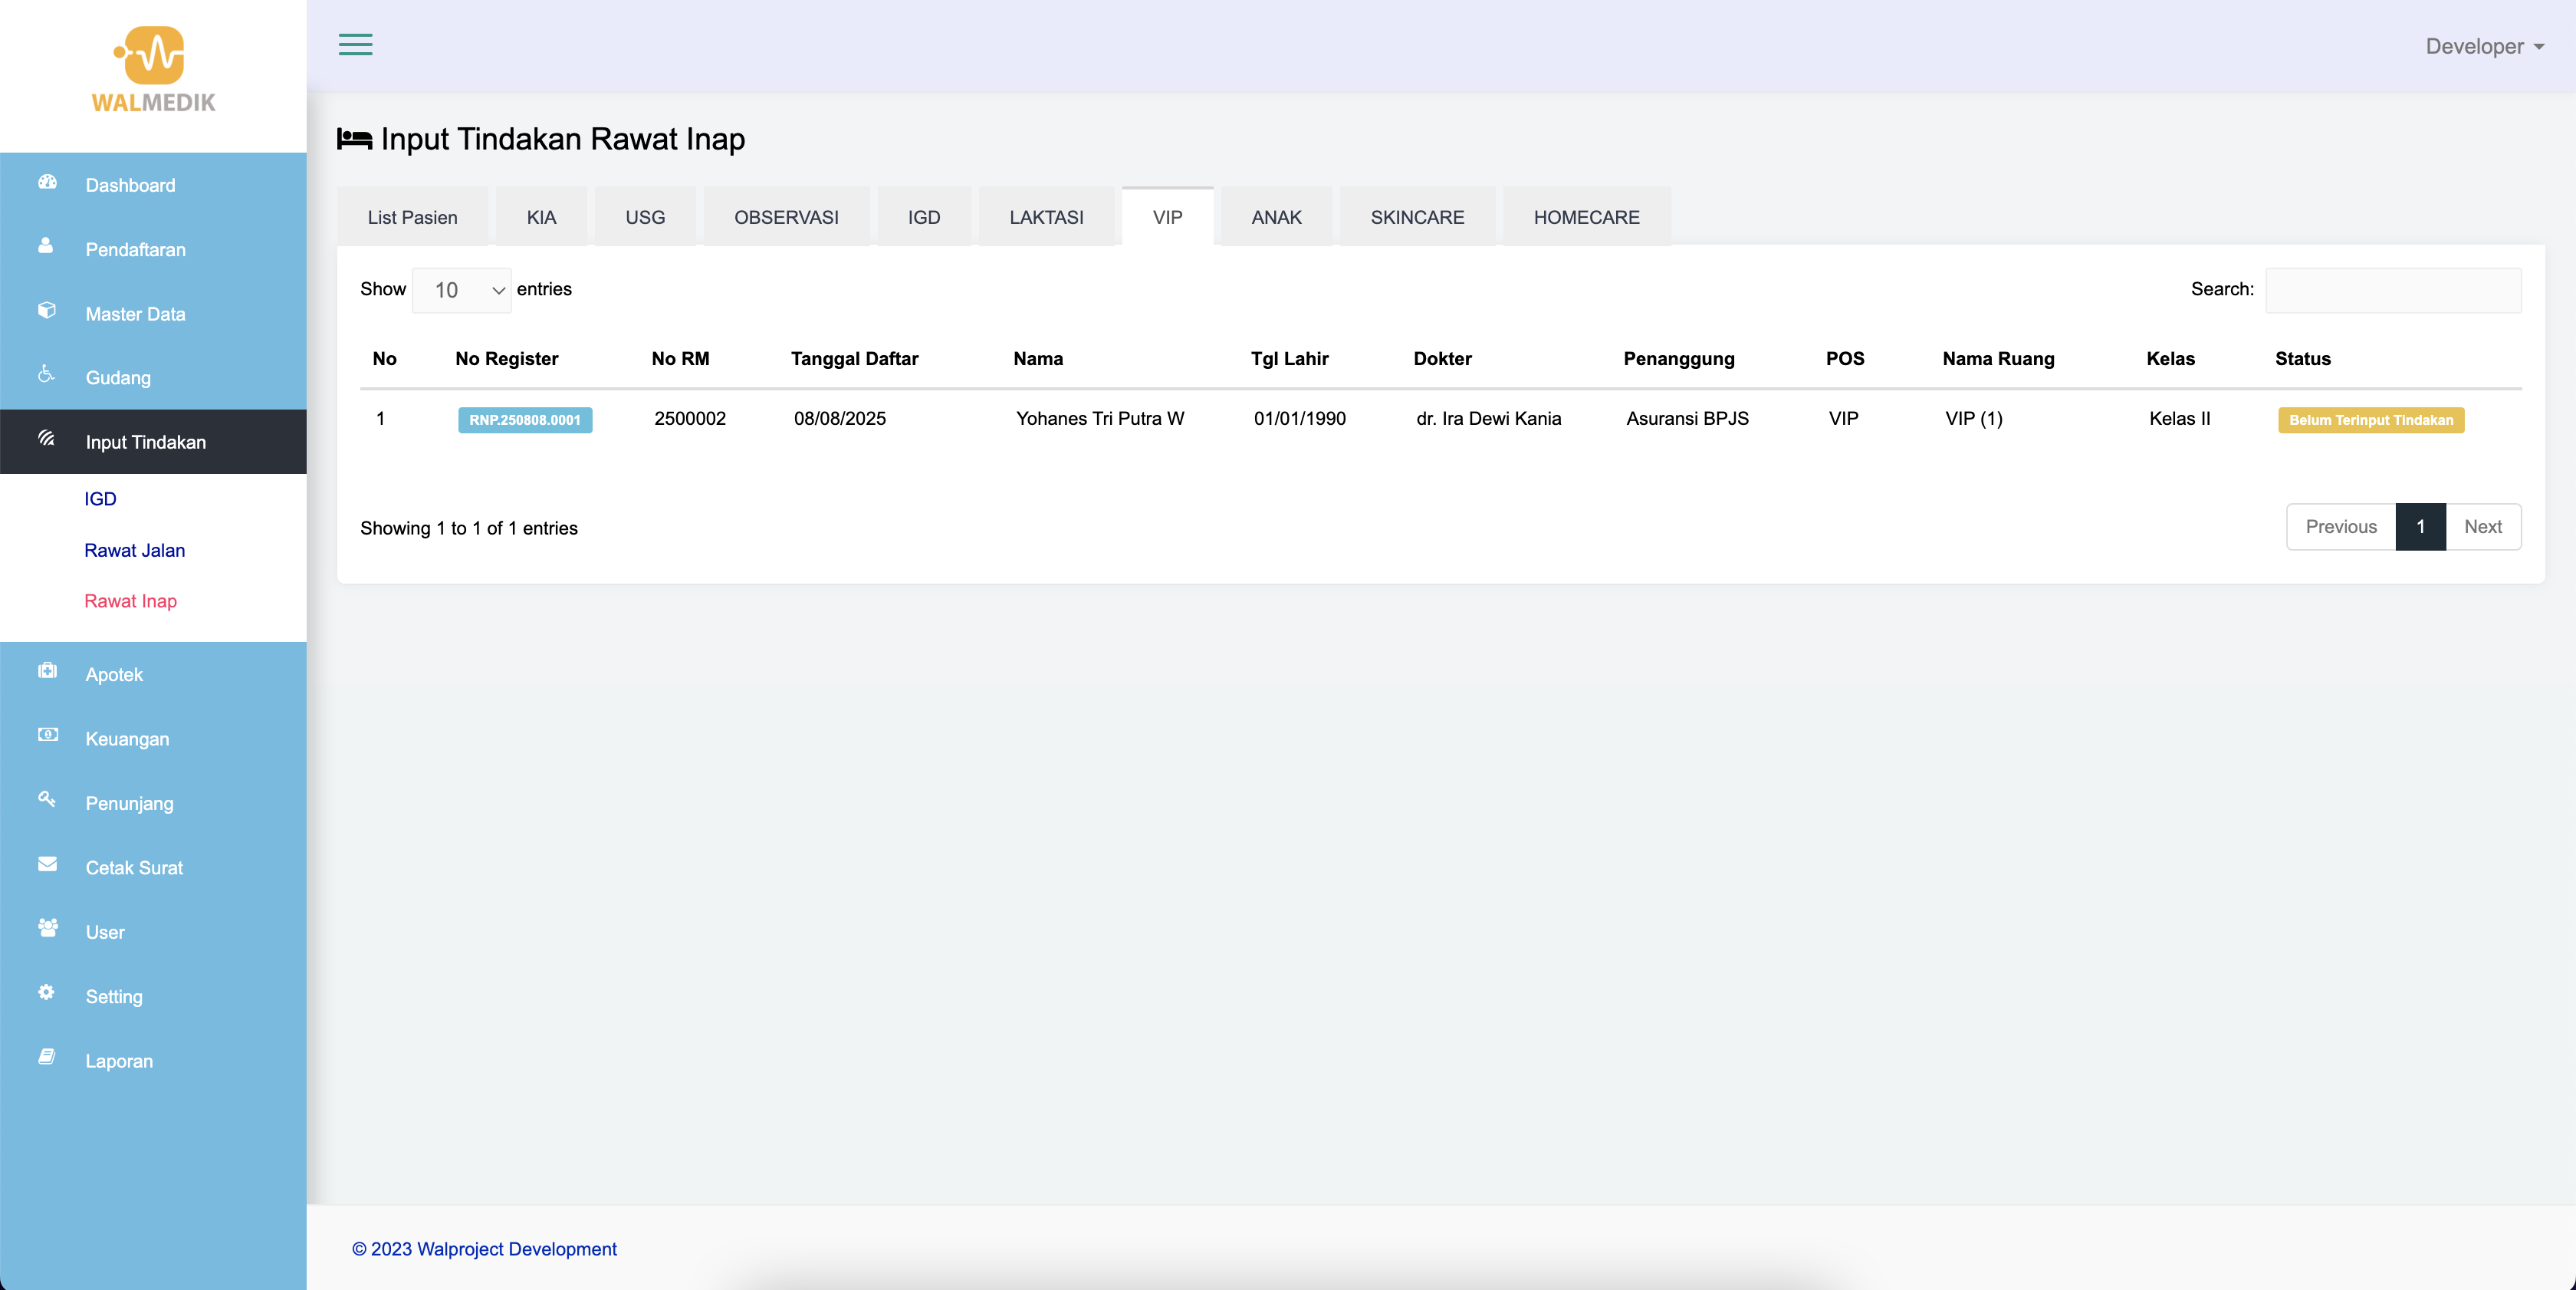Toggle the hamburger sidebar menu
Image resolution: width=2576 pixels, height=1290 pixels.
click(x=355, y=45)
